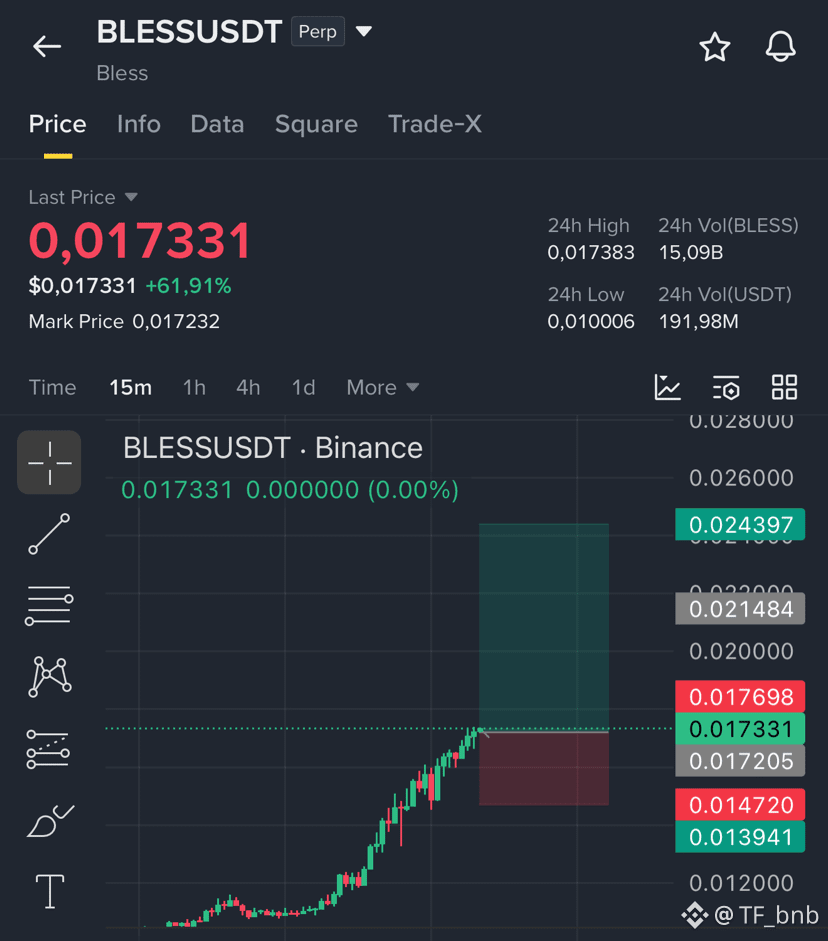
Task: Open price alerts via bell icon
Action: coord(781,47)
